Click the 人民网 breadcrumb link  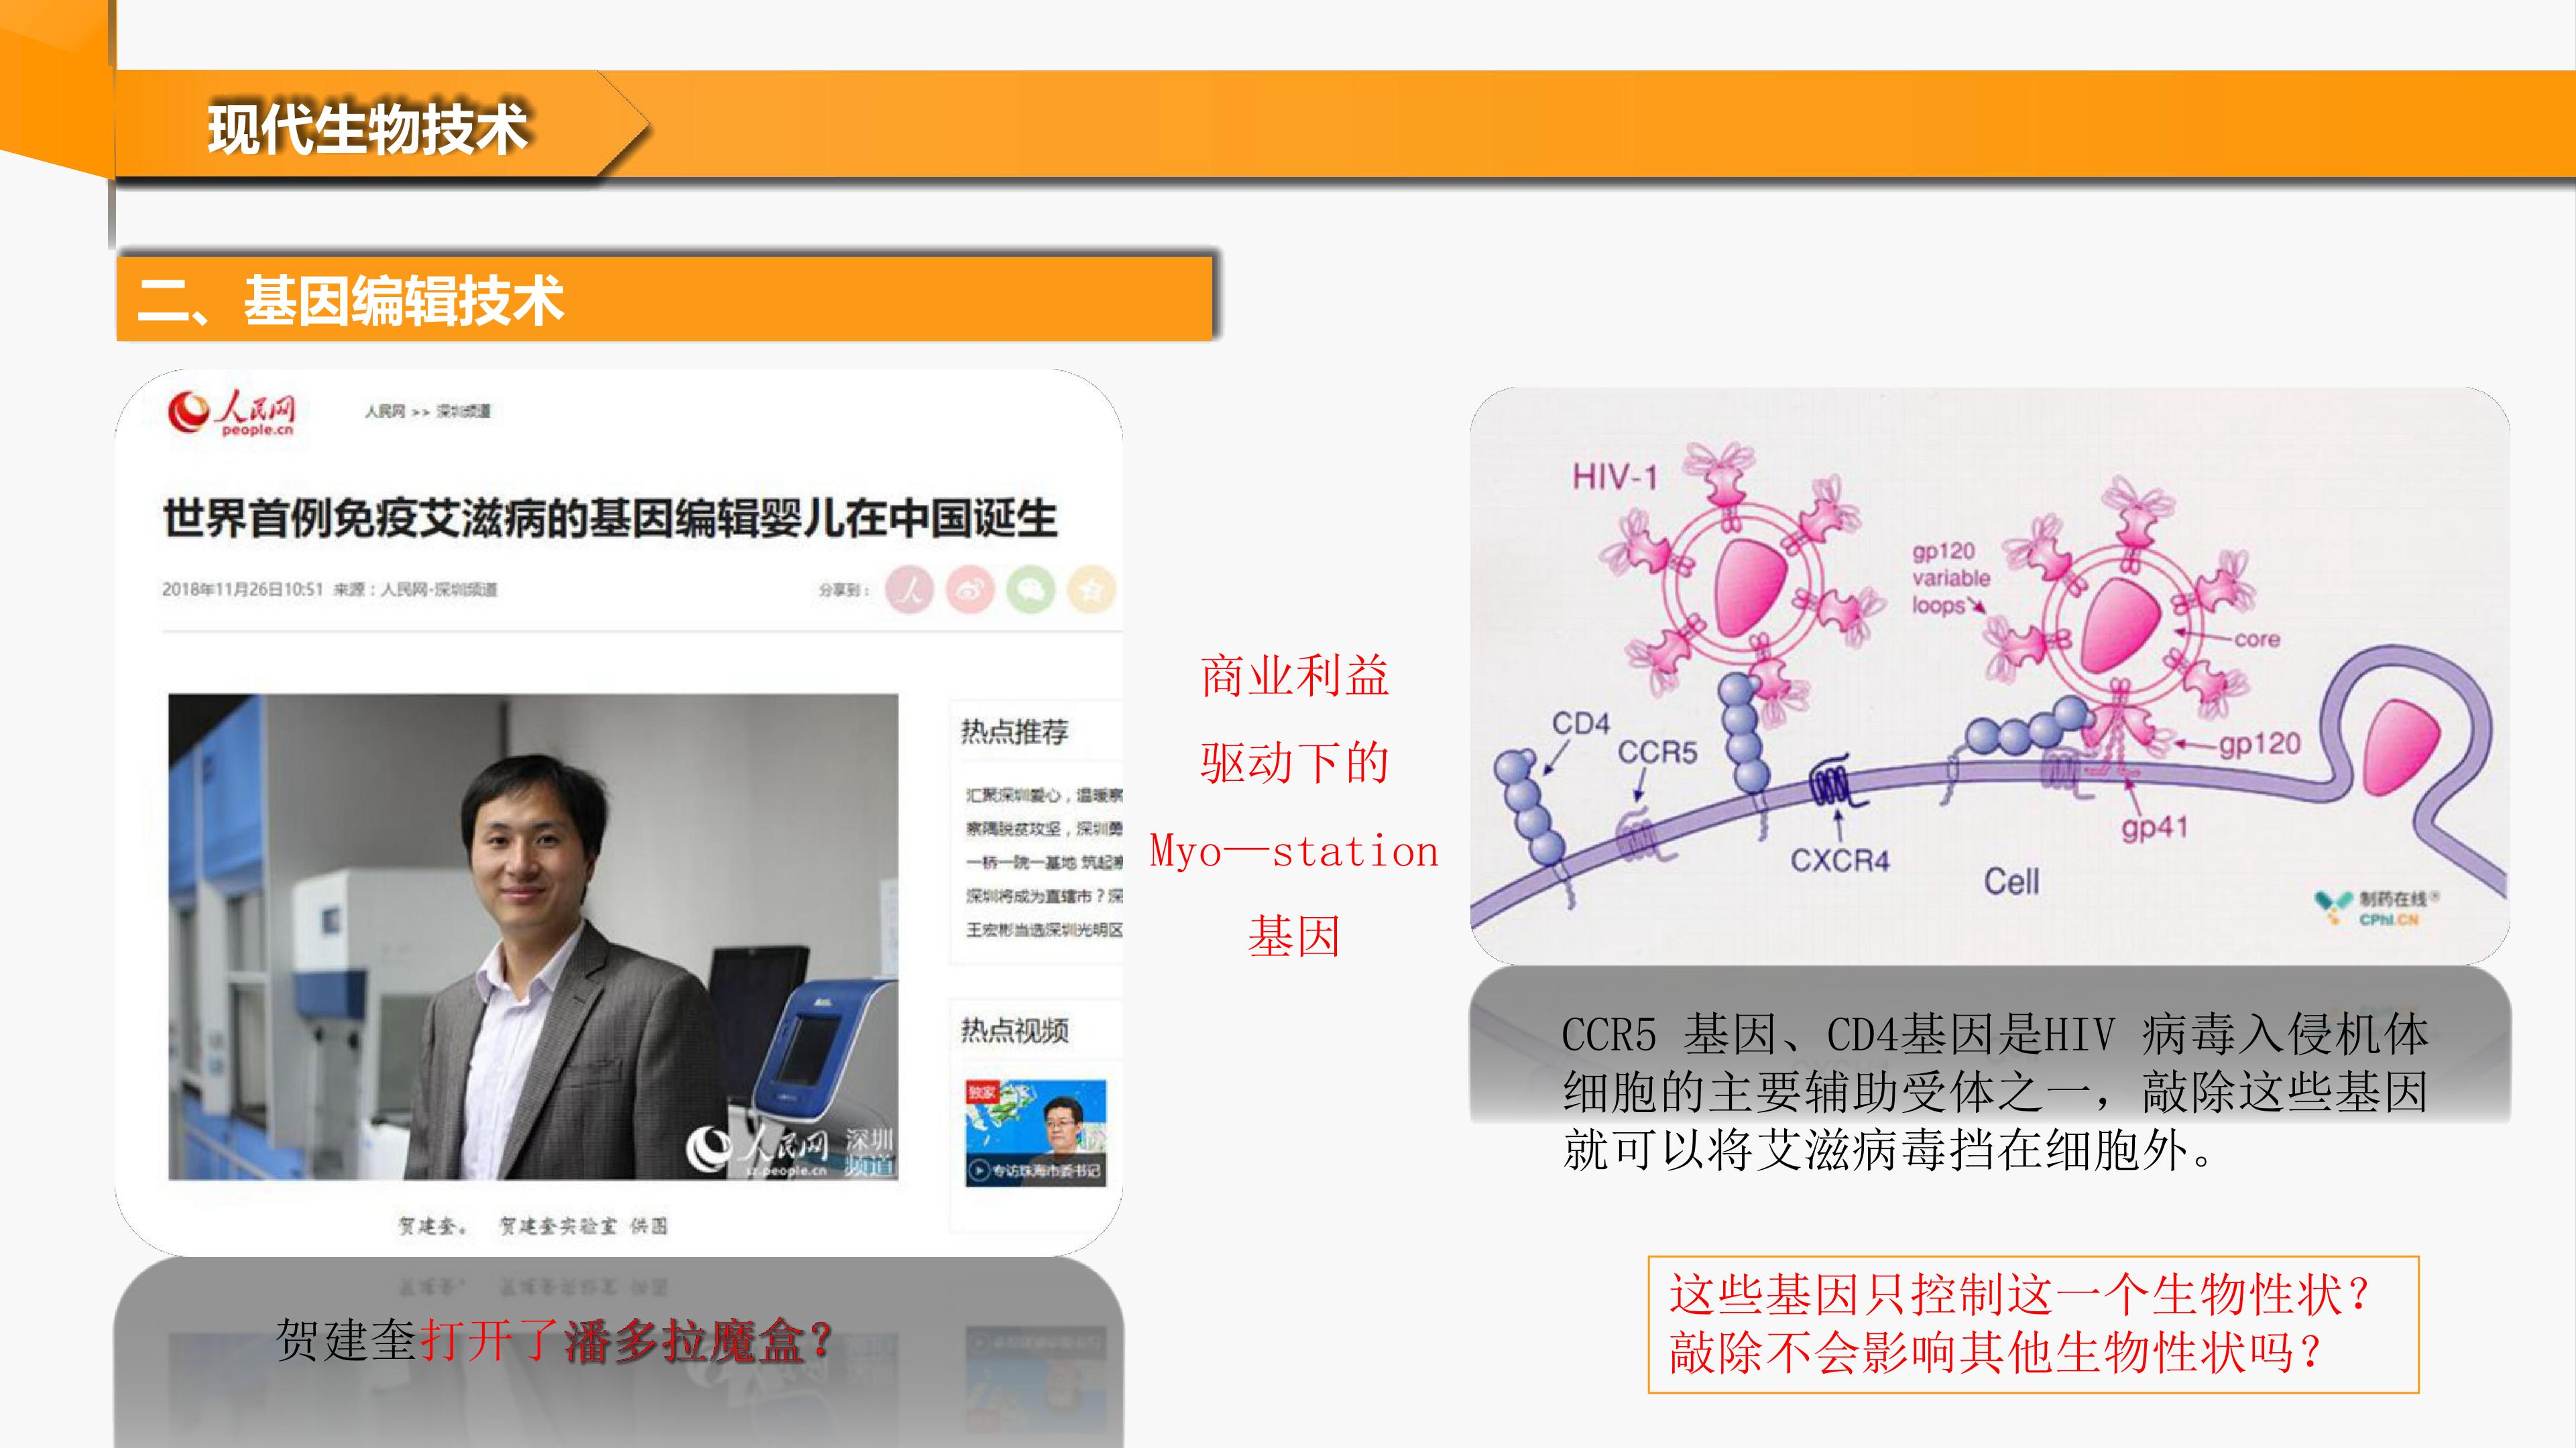(x=384, y=411)
